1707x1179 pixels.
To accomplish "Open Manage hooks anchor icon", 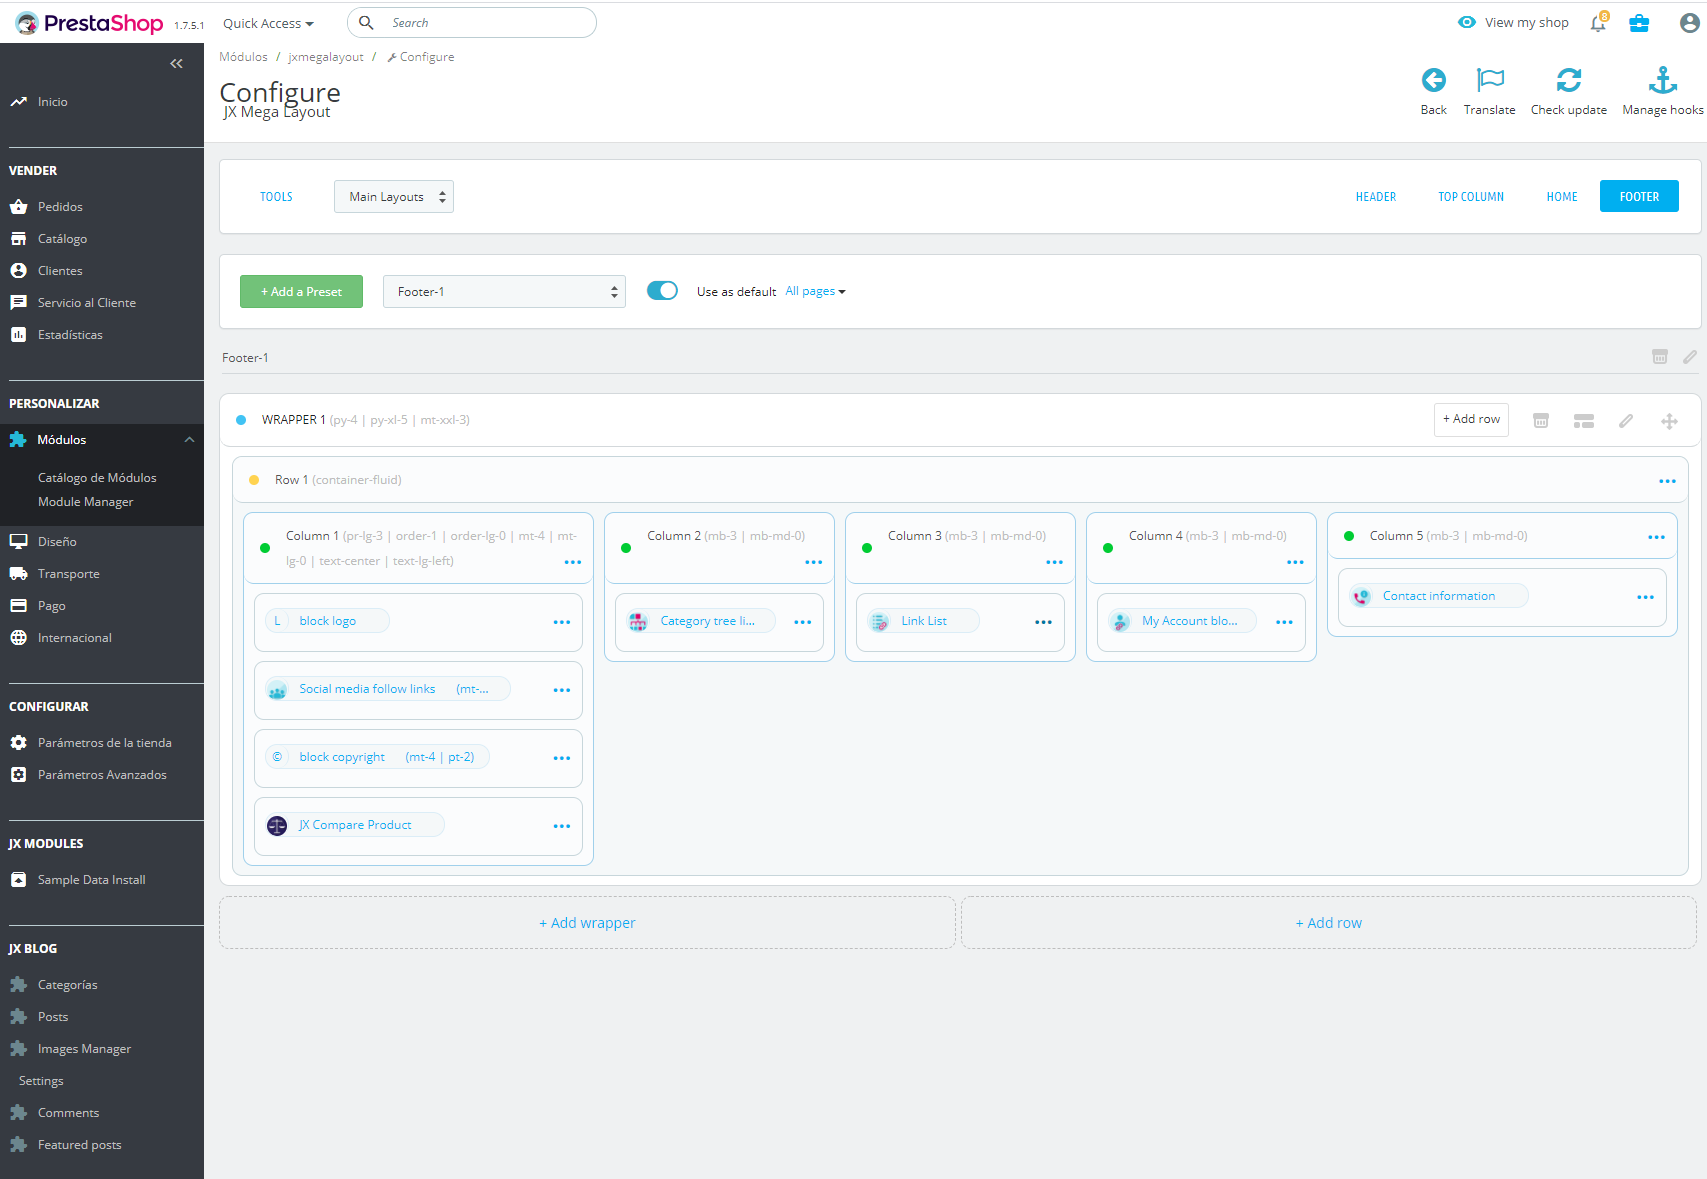I will [1662, 80].
